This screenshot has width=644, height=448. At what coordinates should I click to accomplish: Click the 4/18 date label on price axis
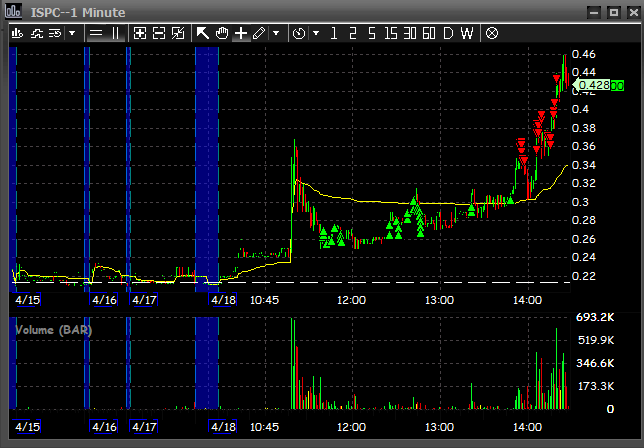click(x=223, y=300)
